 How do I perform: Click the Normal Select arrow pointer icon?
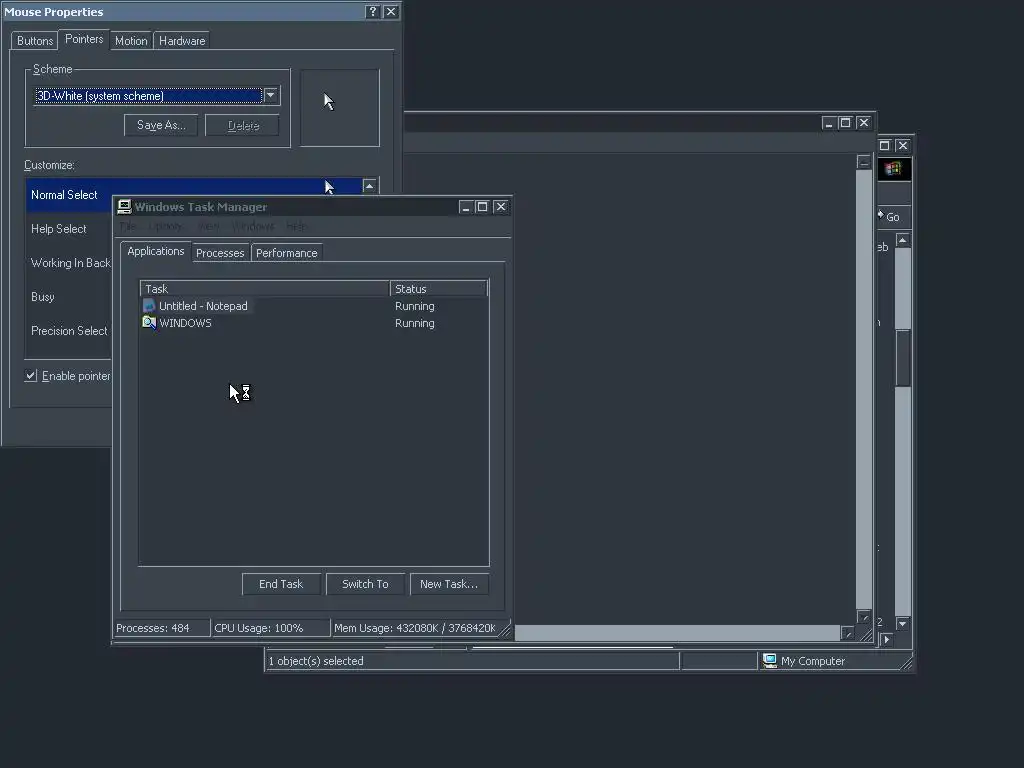(x=329, y=188)
